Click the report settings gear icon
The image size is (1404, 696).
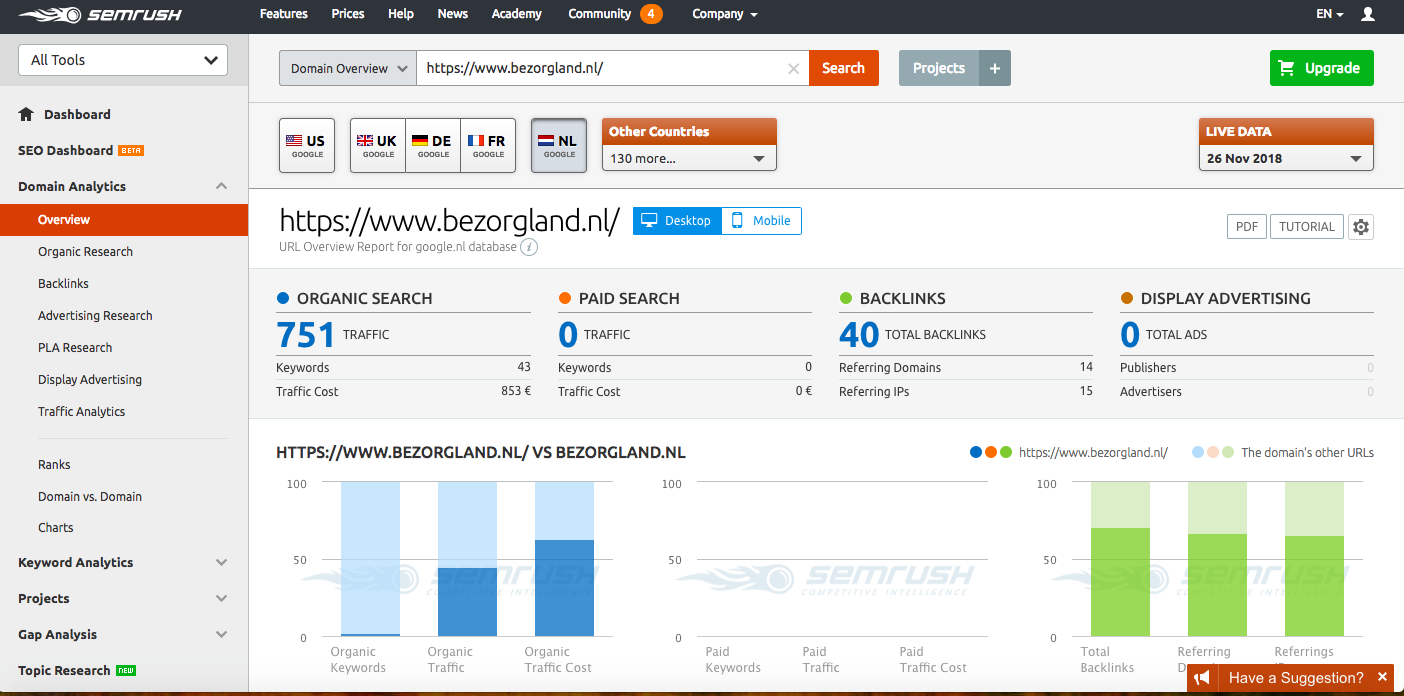(x=1360, y=227)
